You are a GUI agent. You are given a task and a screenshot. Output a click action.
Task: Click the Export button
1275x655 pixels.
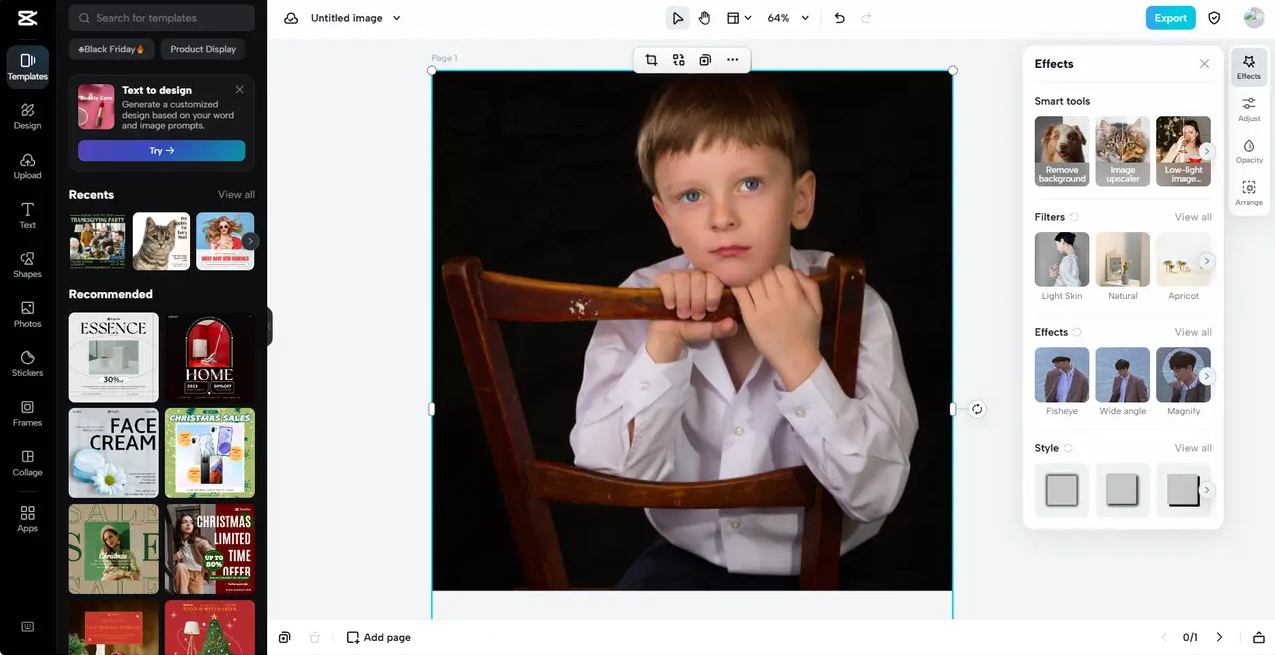coord(1170,18)
